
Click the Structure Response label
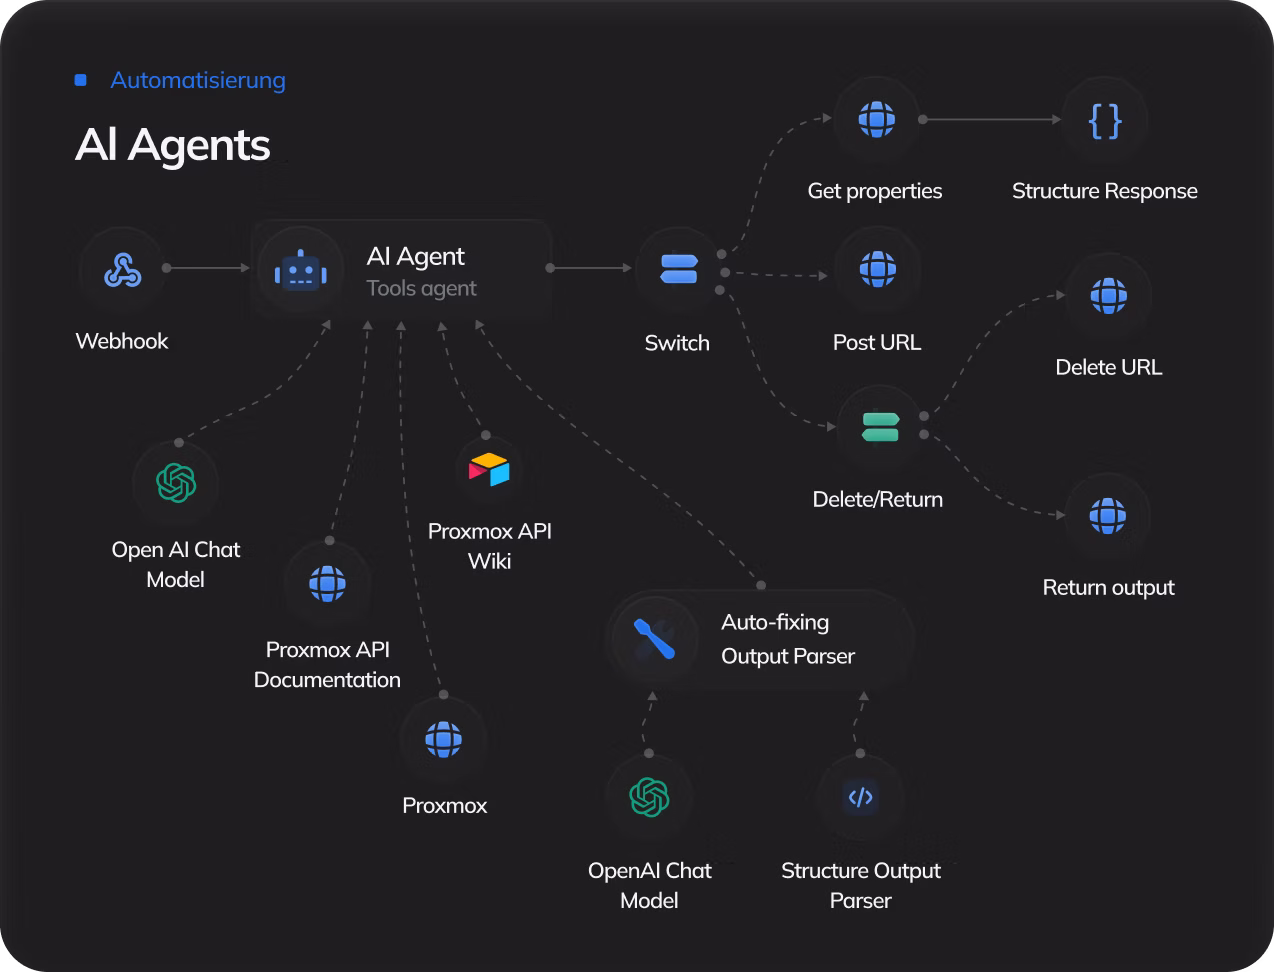pyautogui.click(x=1105, y=191)
